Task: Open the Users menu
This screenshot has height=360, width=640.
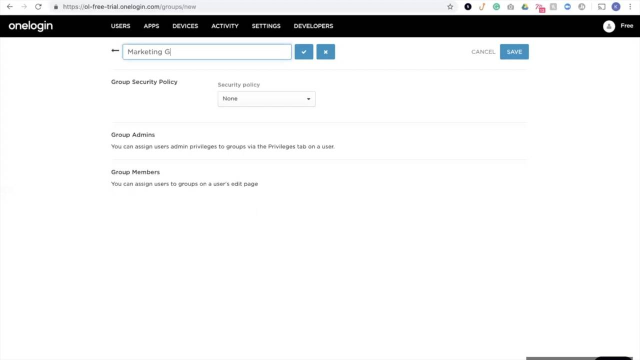Action: click(120, 26)
